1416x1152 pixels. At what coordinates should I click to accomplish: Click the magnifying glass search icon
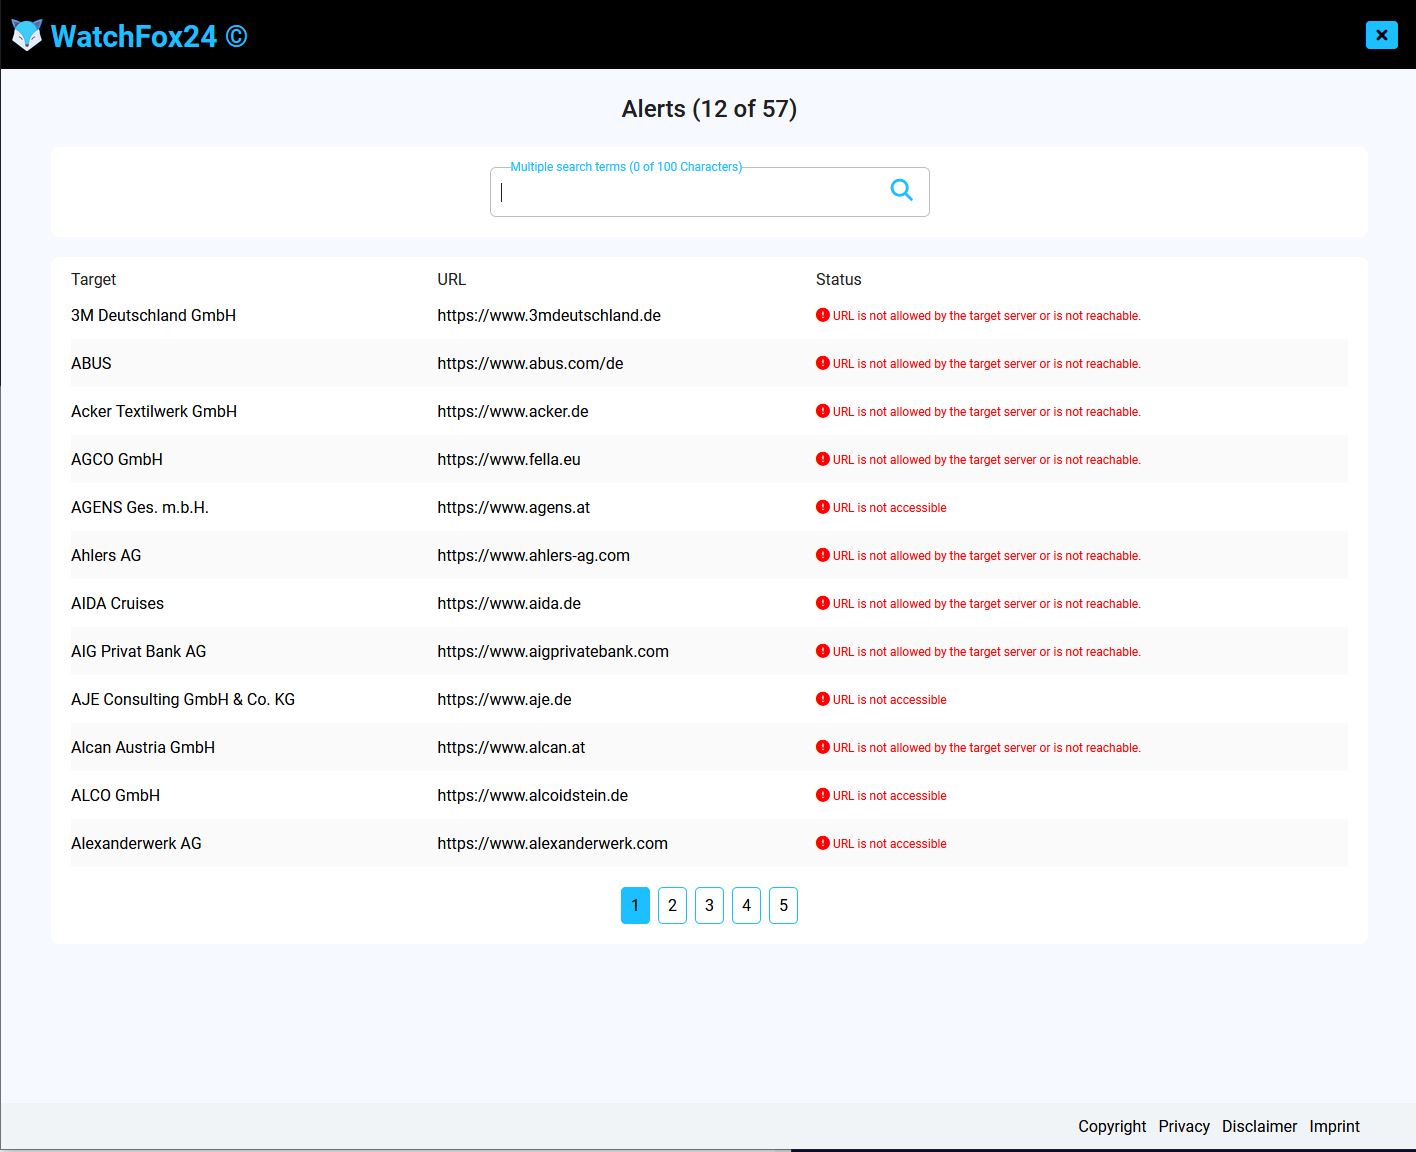coord(901,190)
